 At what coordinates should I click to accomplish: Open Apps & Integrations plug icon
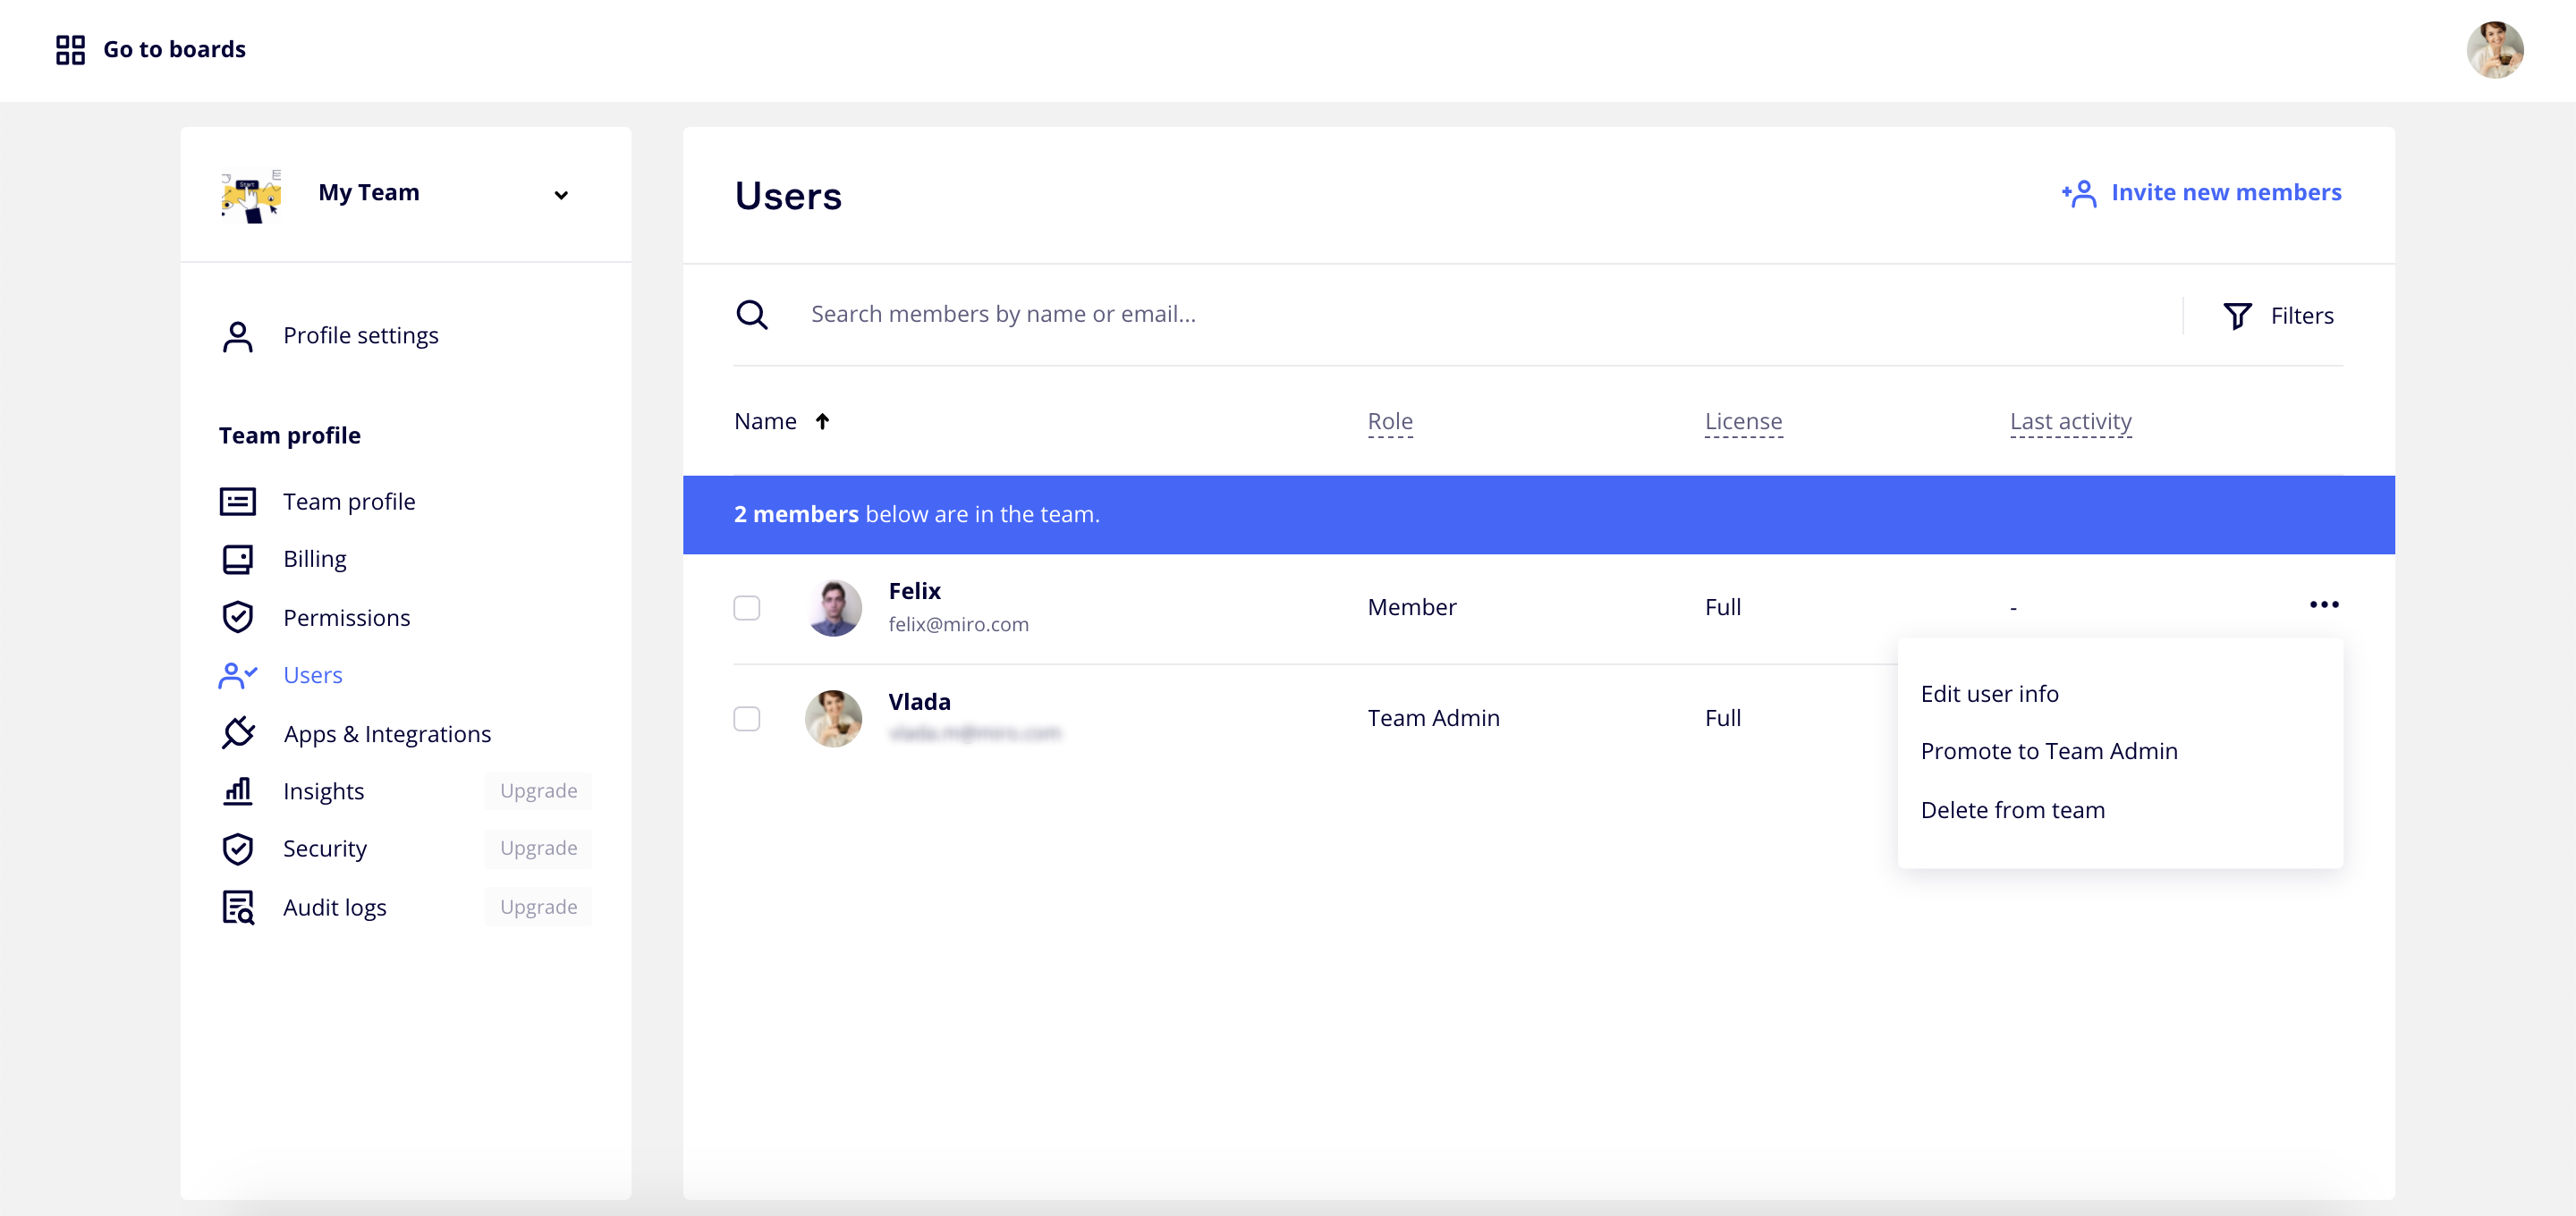pyautogui.click(x=237, y=733)
